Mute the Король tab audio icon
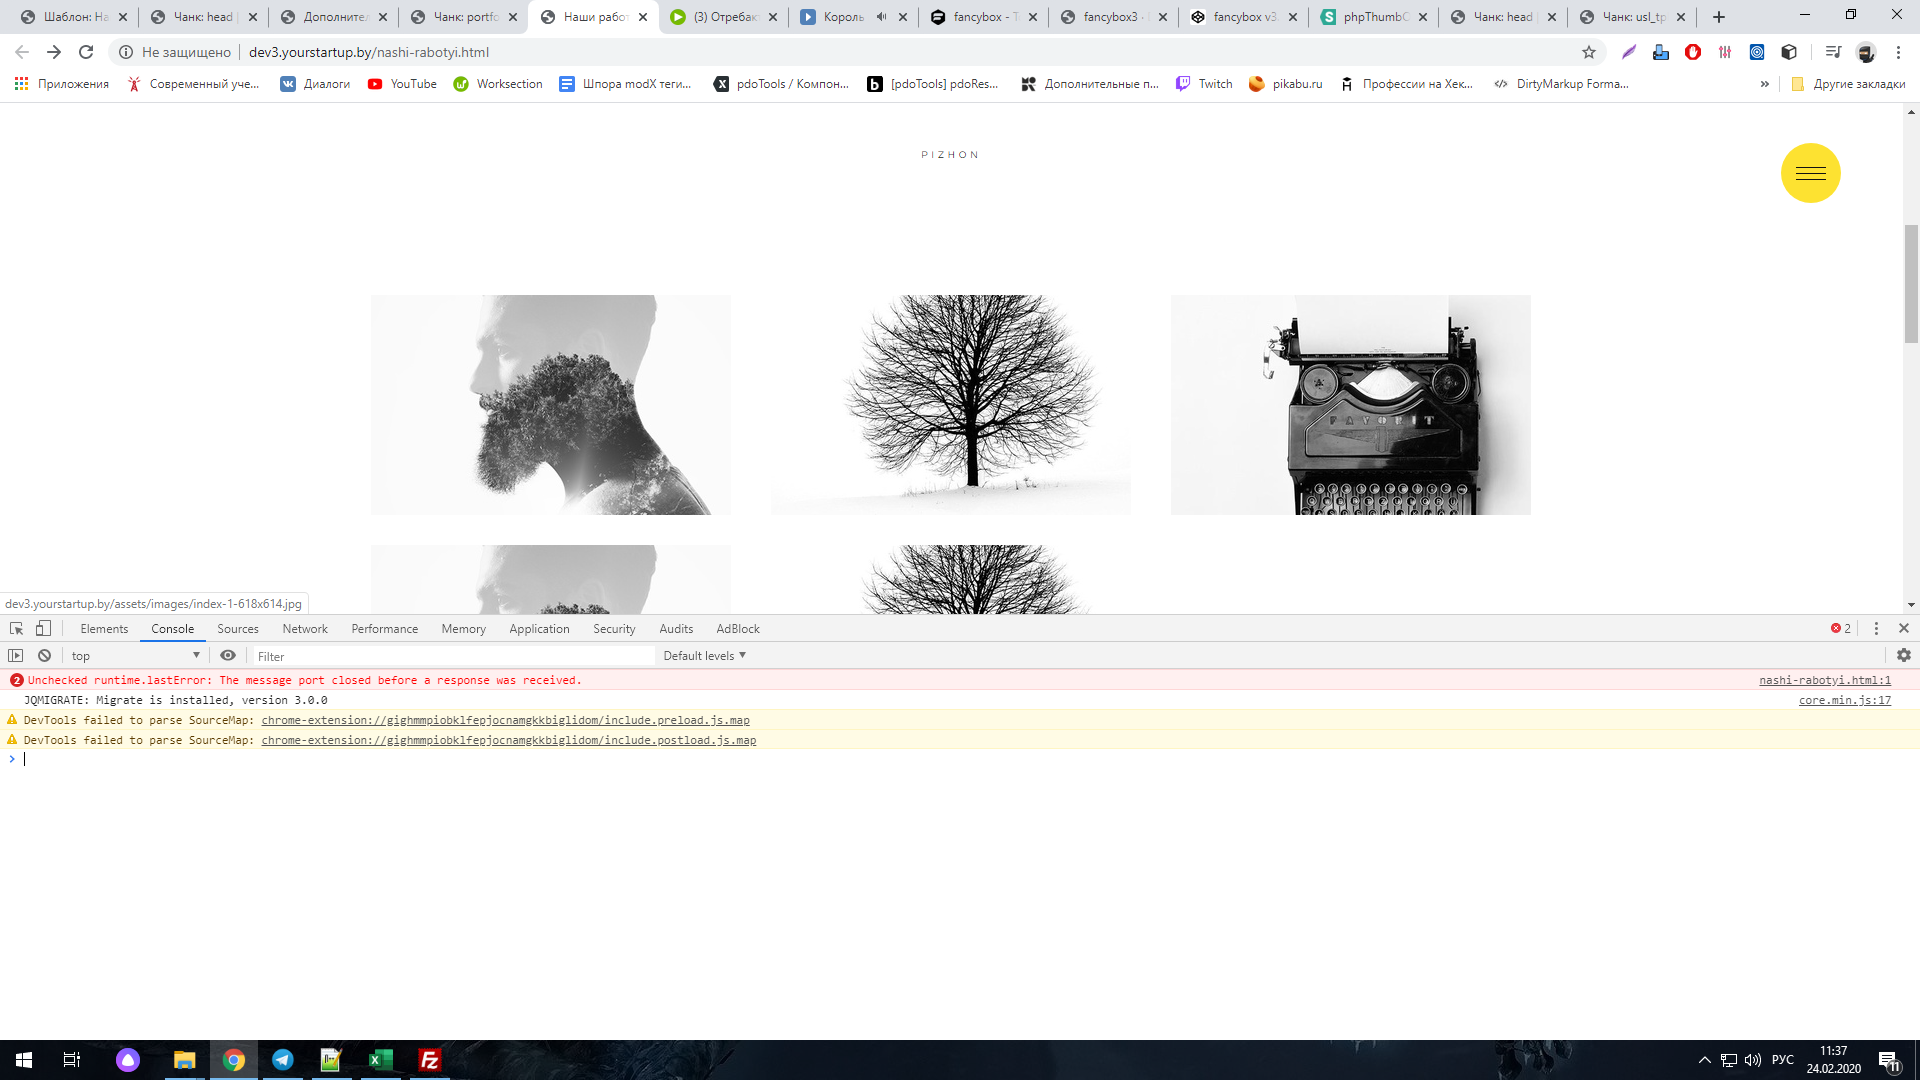Image resolution: width=1920 pixels, height=1080 pixels. 881,17
